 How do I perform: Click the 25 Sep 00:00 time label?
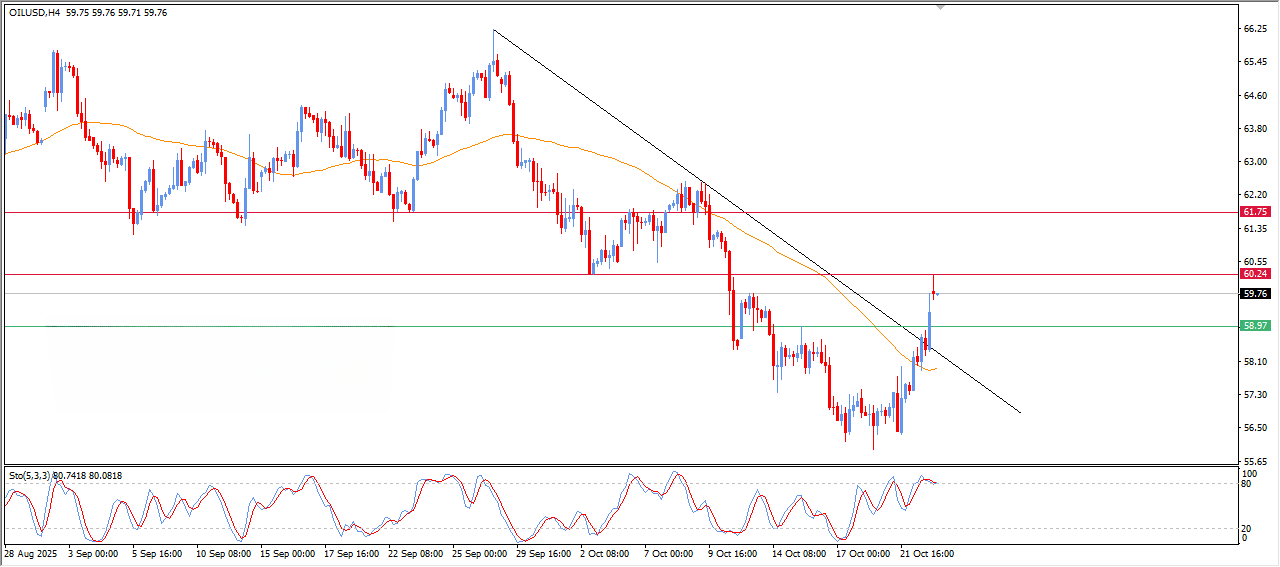[x=481, y=553]
